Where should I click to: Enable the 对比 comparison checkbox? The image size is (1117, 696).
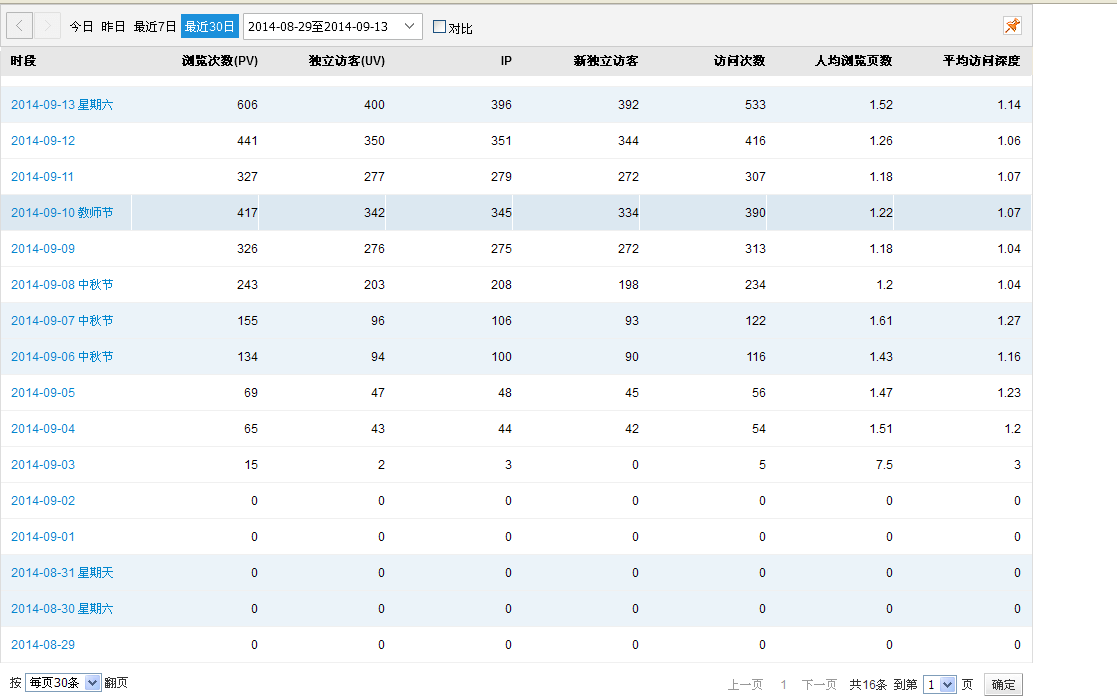point(439,27)
